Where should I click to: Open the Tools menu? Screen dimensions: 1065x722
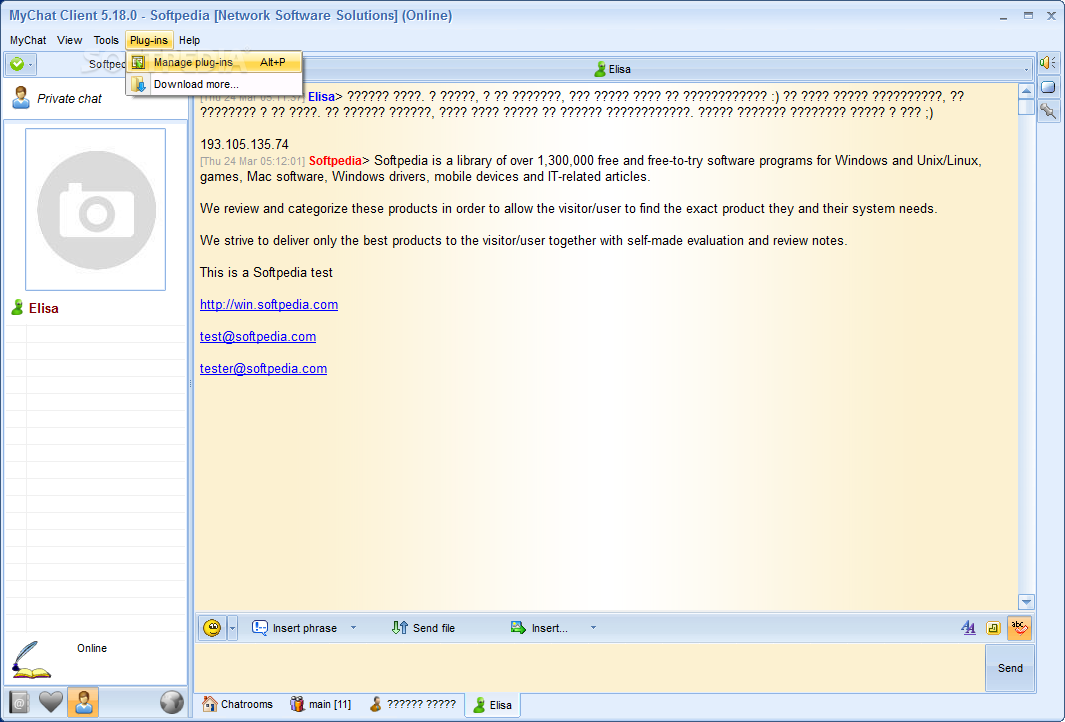tap(106, 40)
